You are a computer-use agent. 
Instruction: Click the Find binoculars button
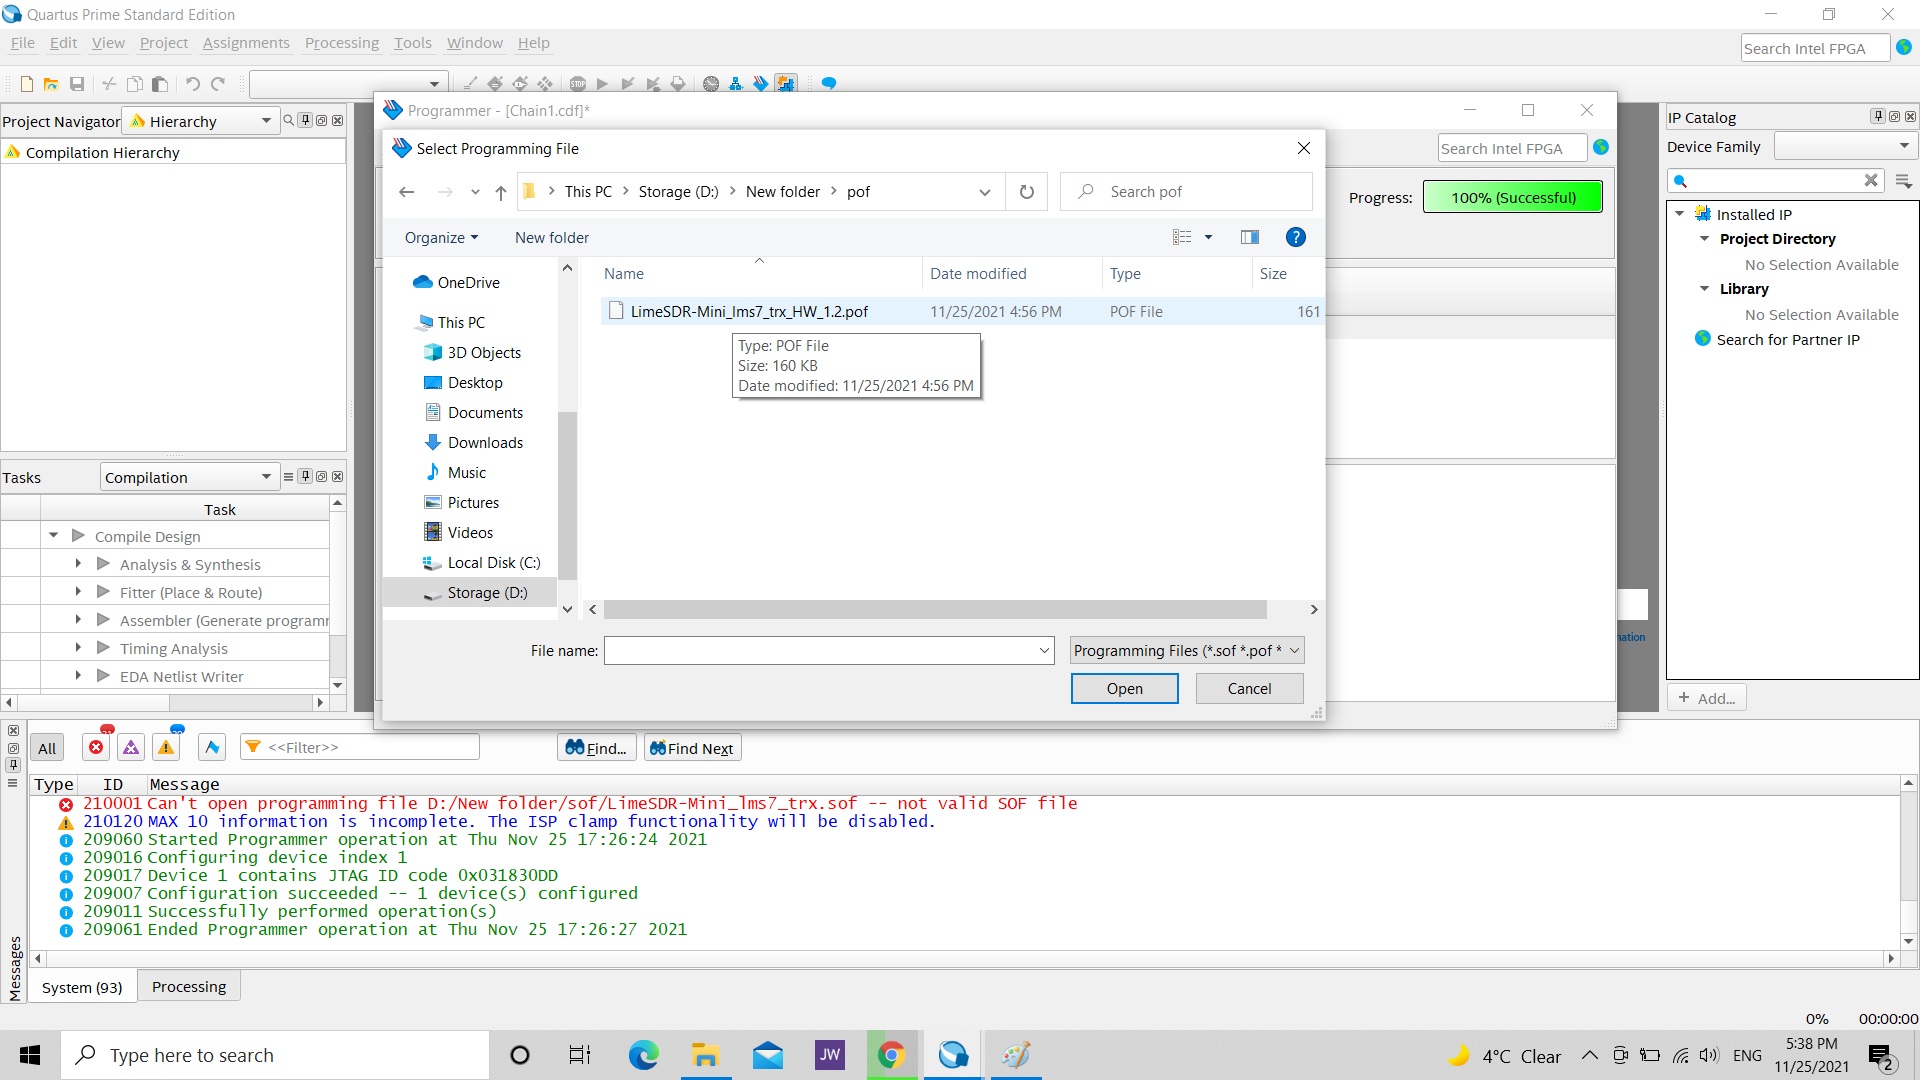596,748
